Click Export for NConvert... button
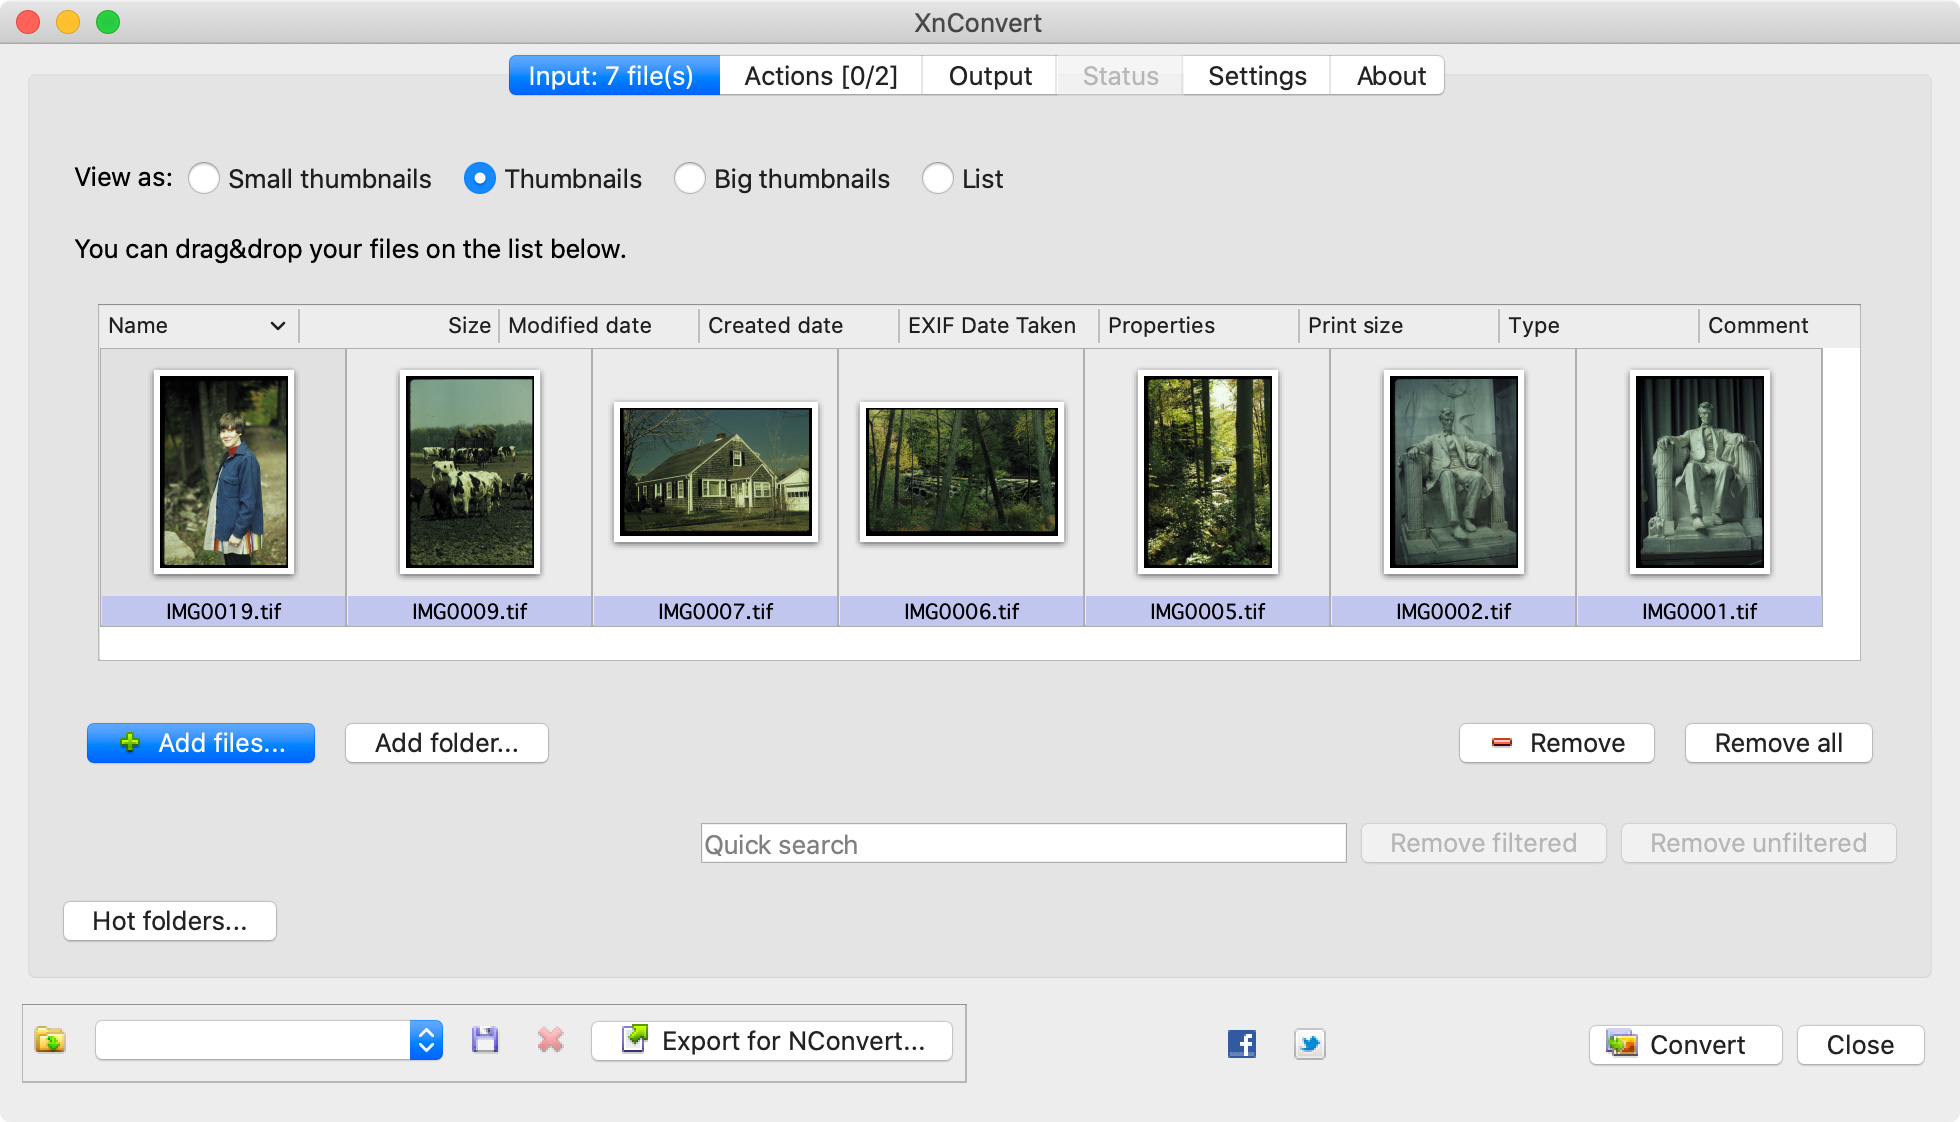The image size is (1960, 1122). pyautogui.click(x=772, y=1041)
